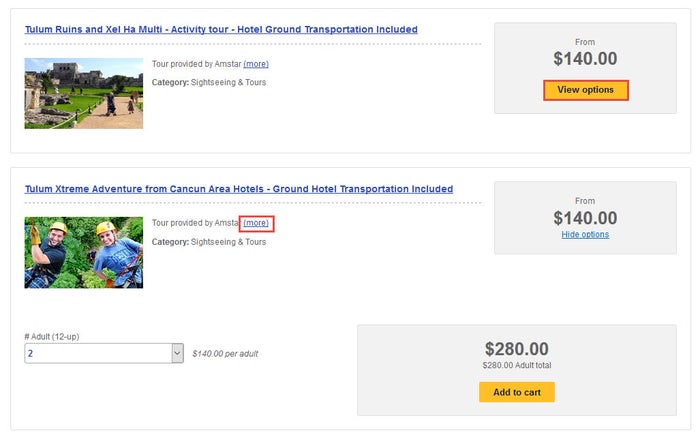Click the arrow on the adult quantity selector
Screen dimensions: 700x435
[177, 353]
